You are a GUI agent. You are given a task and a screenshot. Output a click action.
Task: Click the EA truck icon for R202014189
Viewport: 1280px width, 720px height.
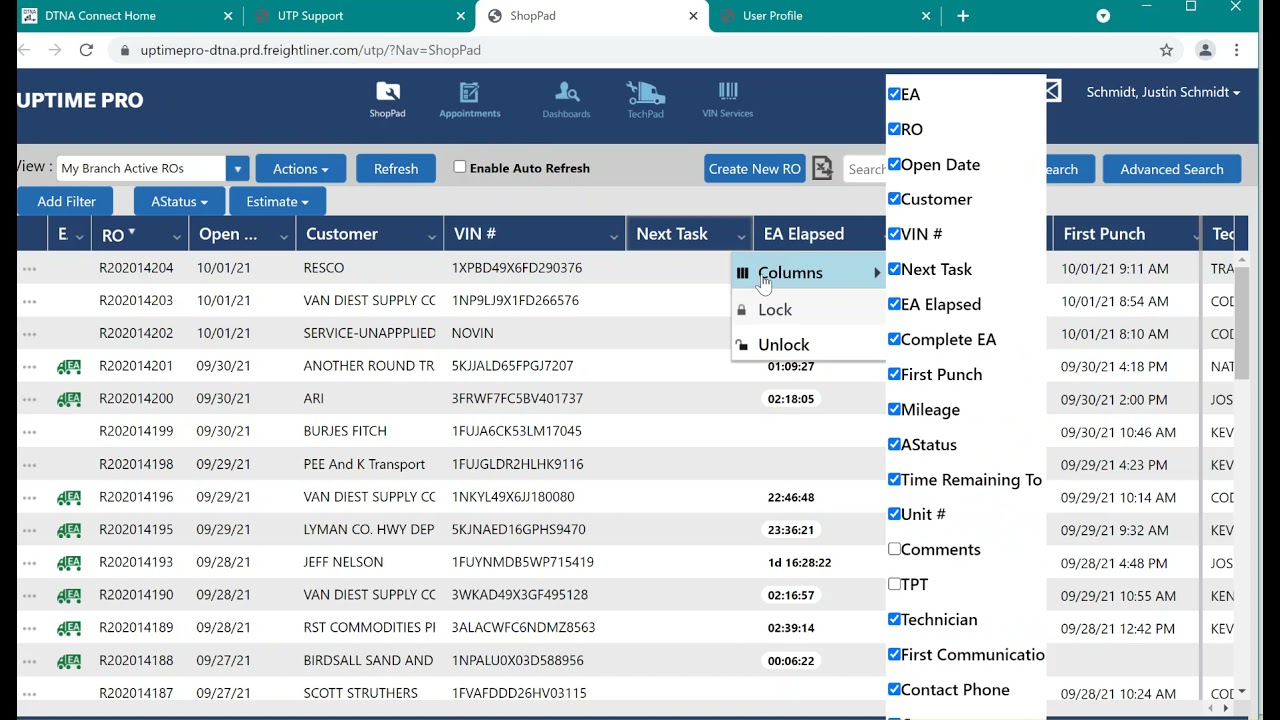coord(69,629)
